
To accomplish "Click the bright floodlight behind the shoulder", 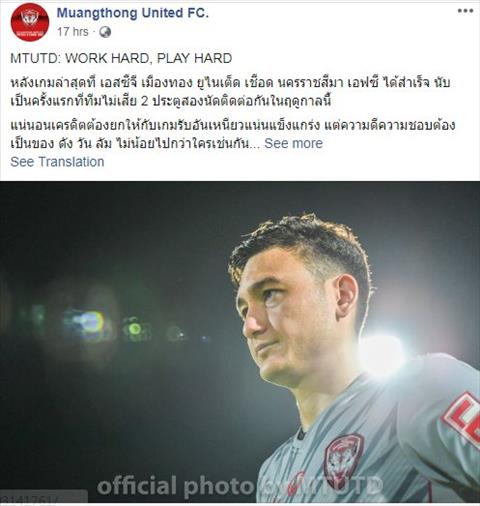I will (382, 355).
